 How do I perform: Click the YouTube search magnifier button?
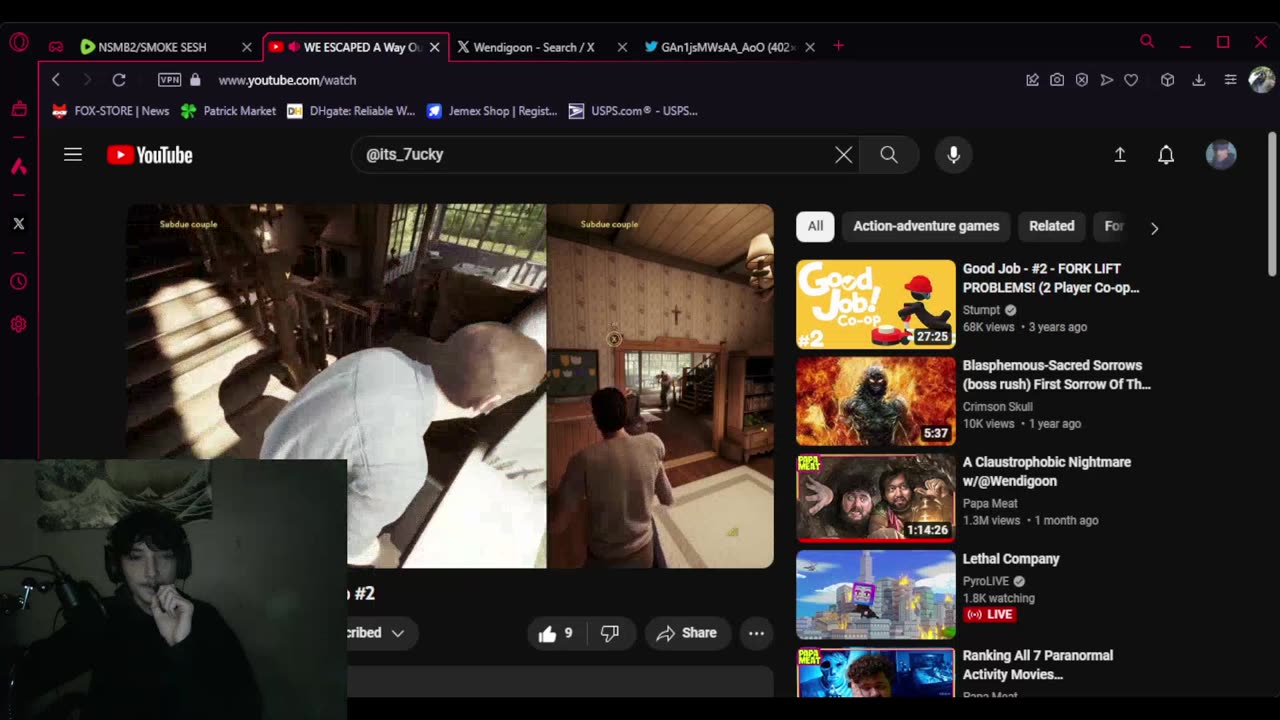[889, 155]
